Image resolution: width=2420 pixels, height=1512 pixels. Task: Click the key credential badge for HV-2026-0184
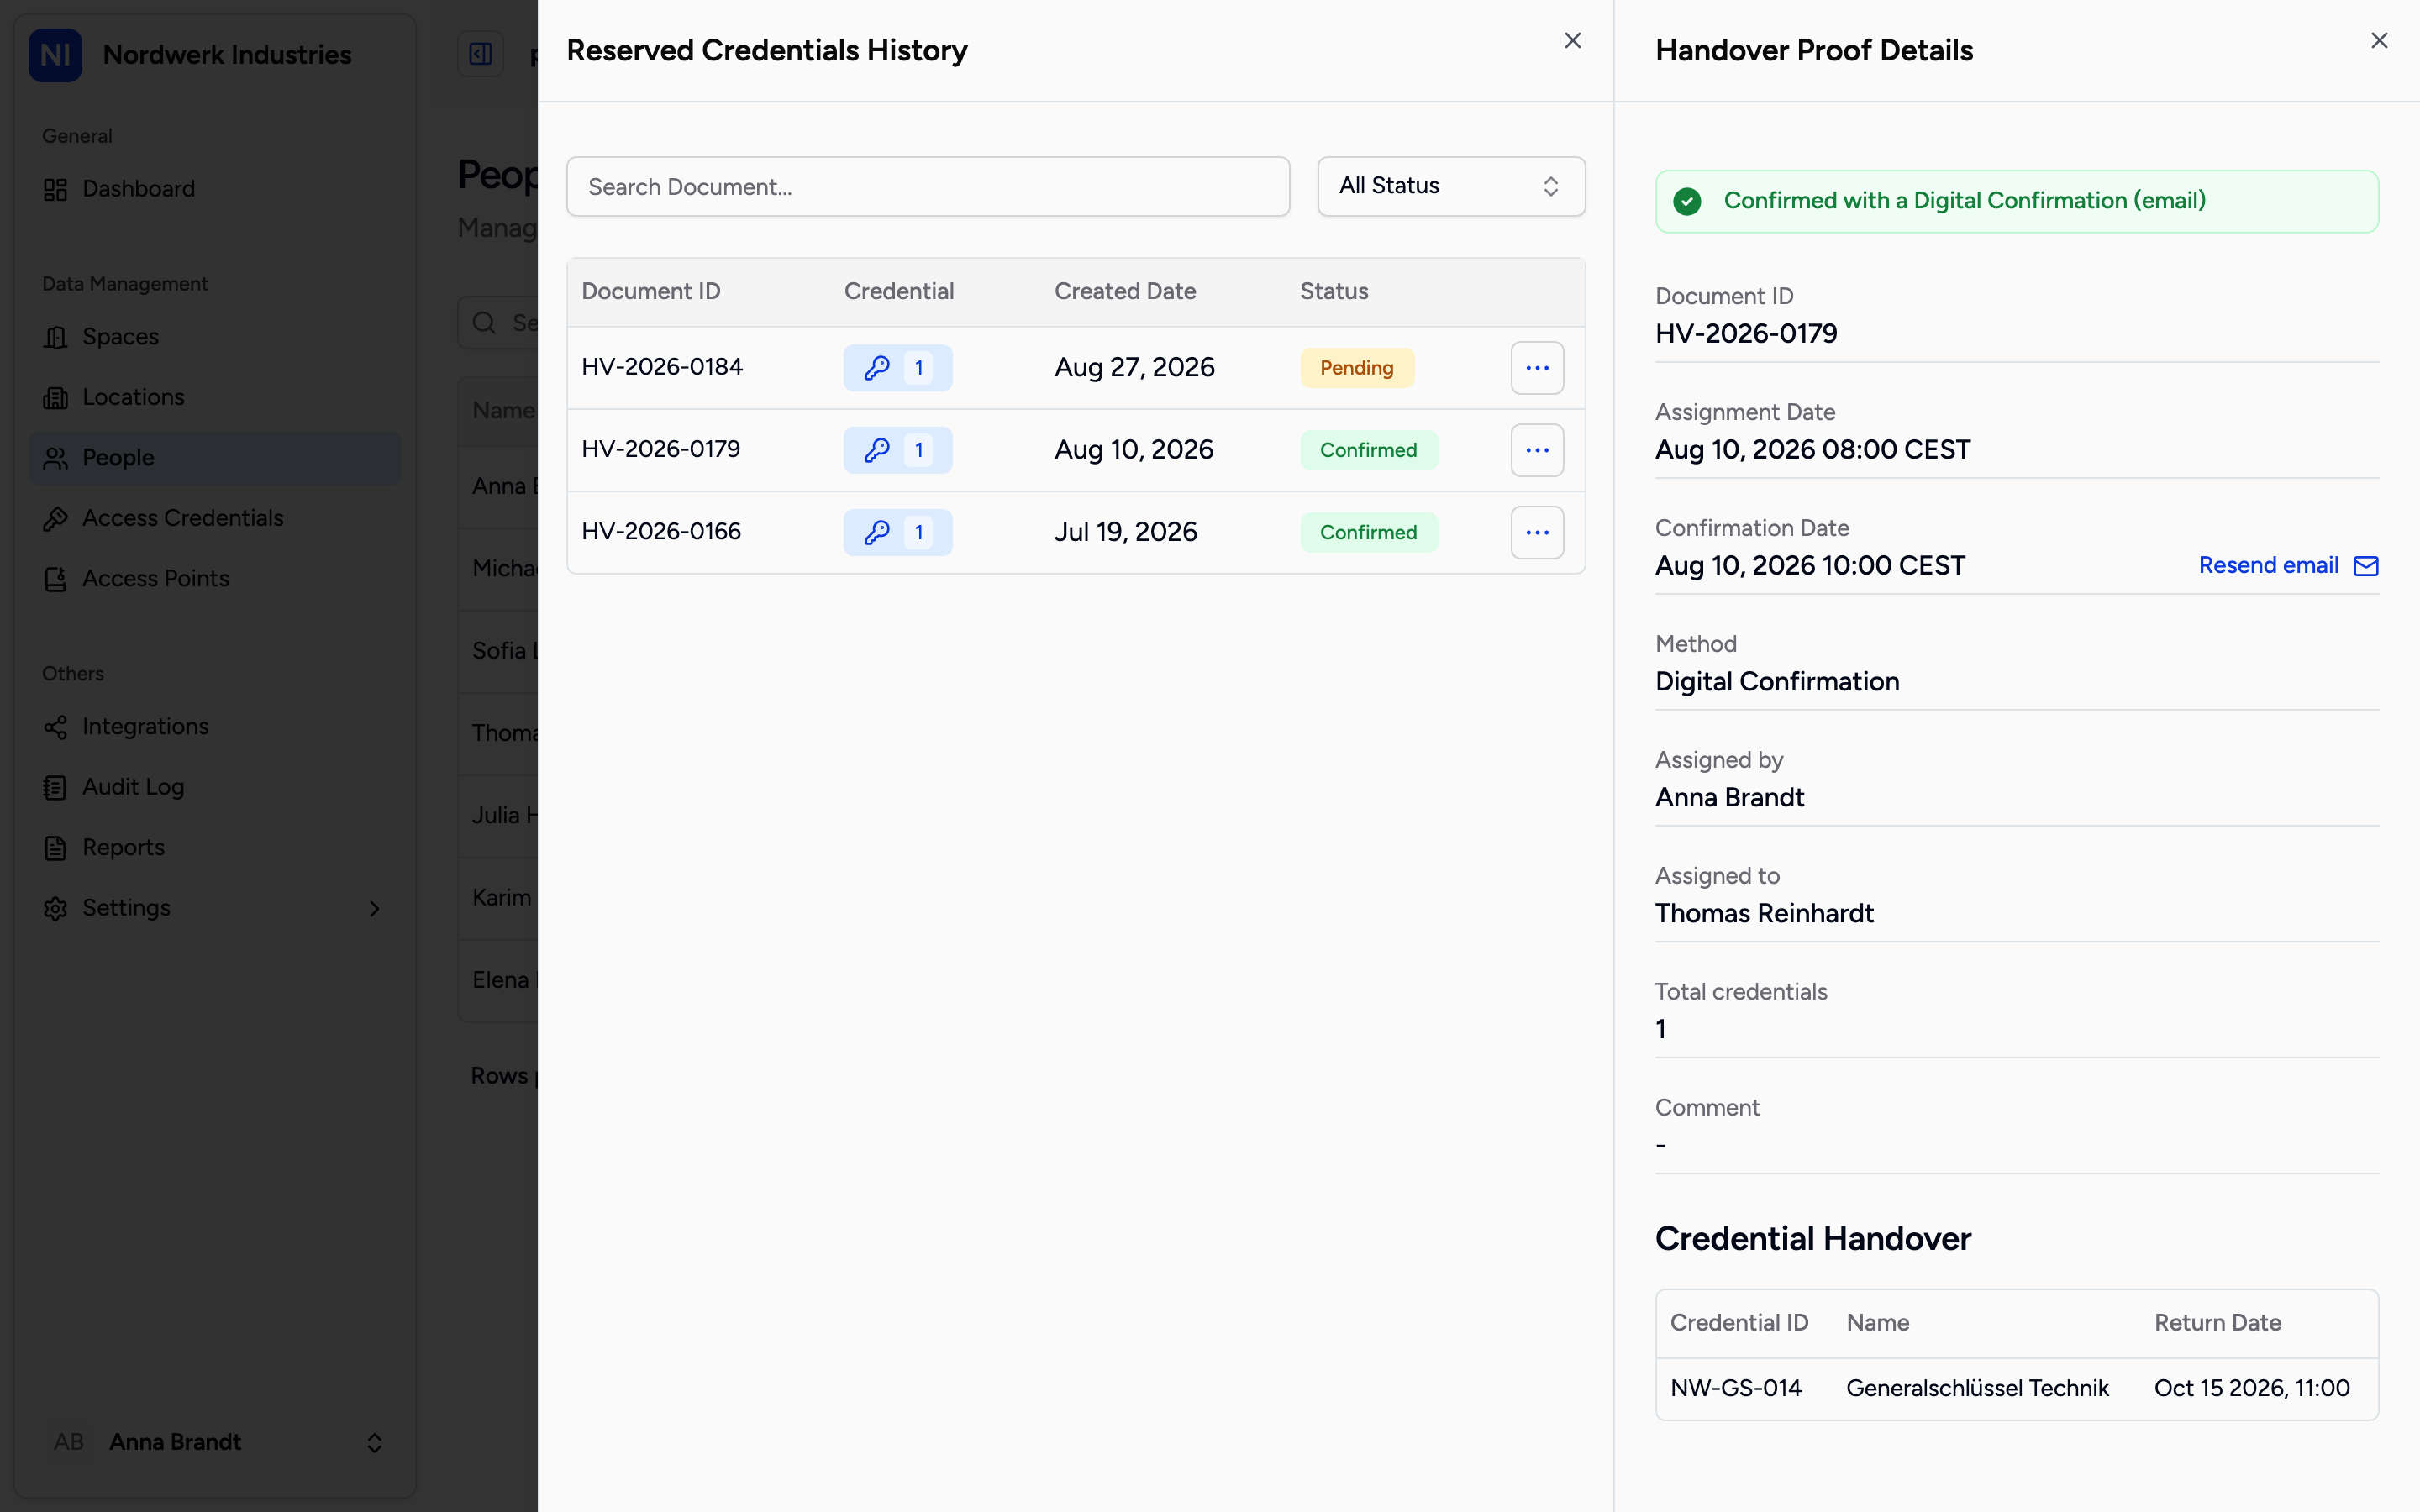pos(898,368)
